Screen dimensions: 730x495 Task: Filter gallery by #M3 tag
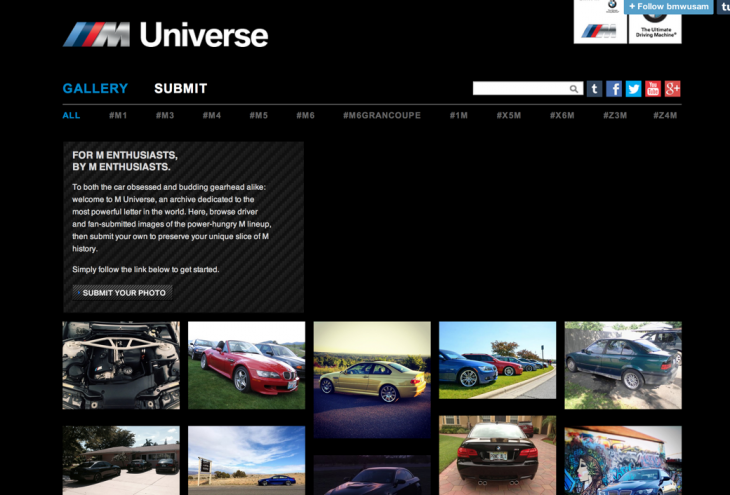165,116
